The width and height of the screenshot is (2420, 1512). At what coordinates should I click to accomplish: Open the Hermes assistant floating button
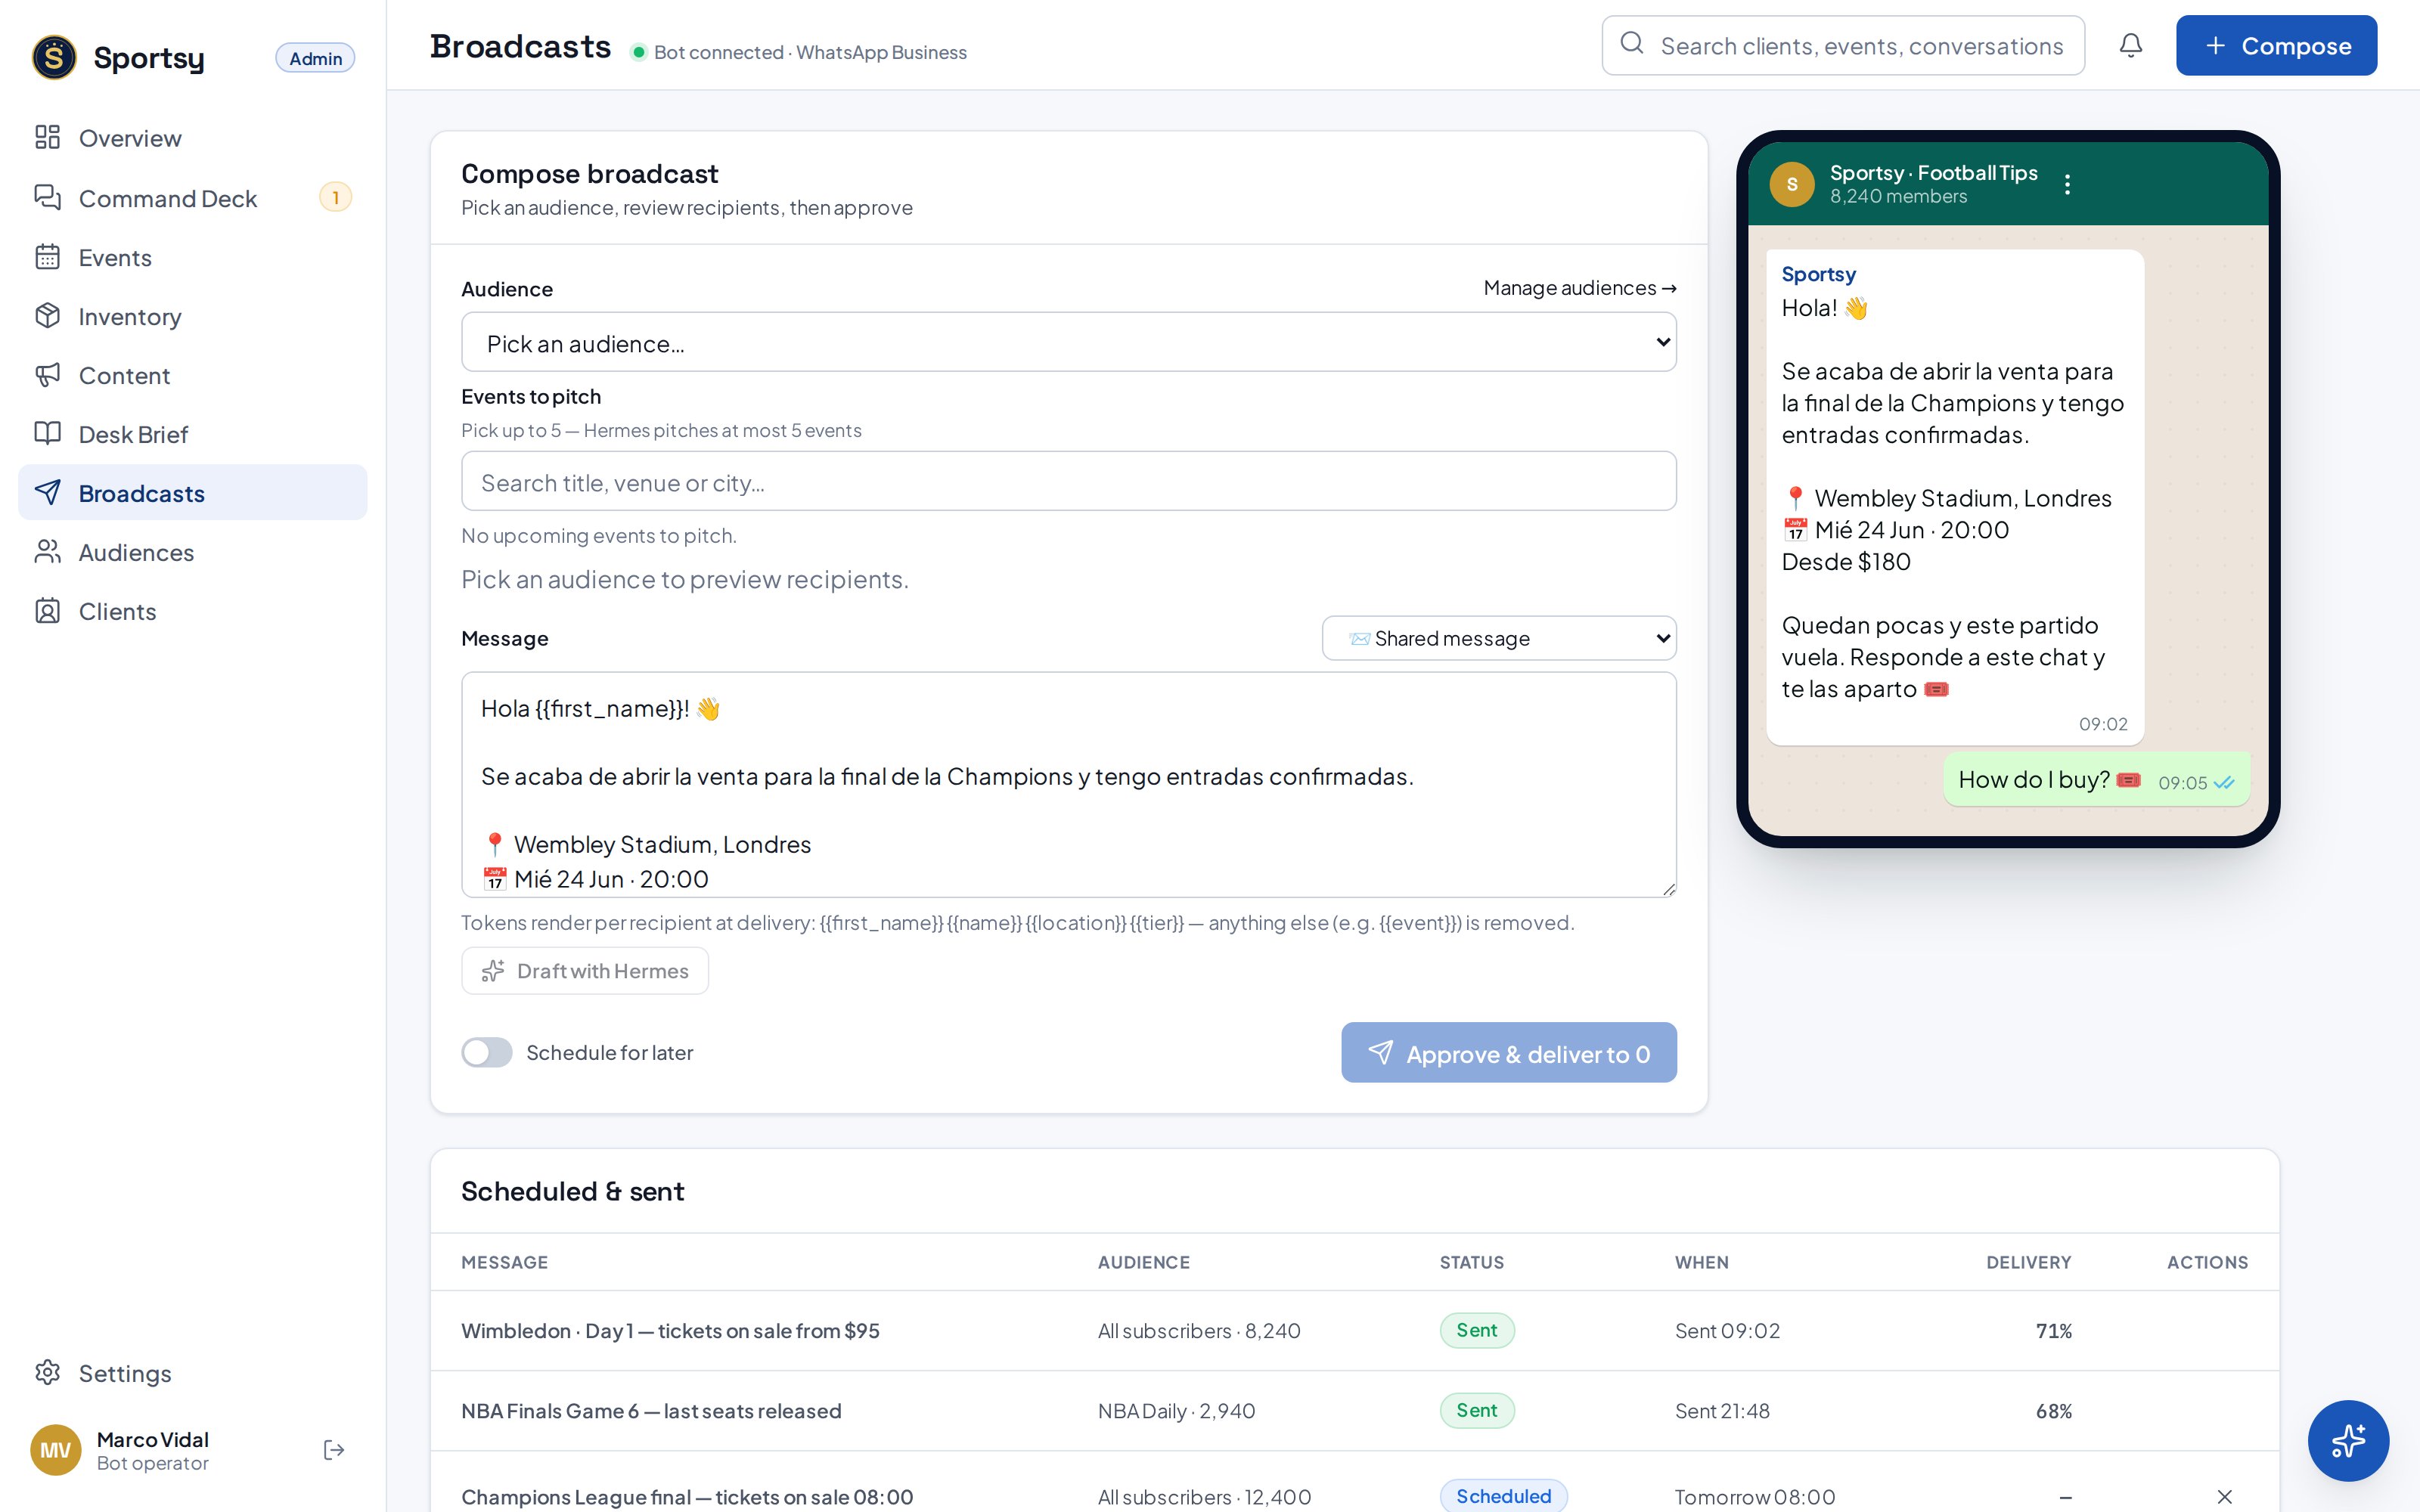(x=2348, y=1440)
